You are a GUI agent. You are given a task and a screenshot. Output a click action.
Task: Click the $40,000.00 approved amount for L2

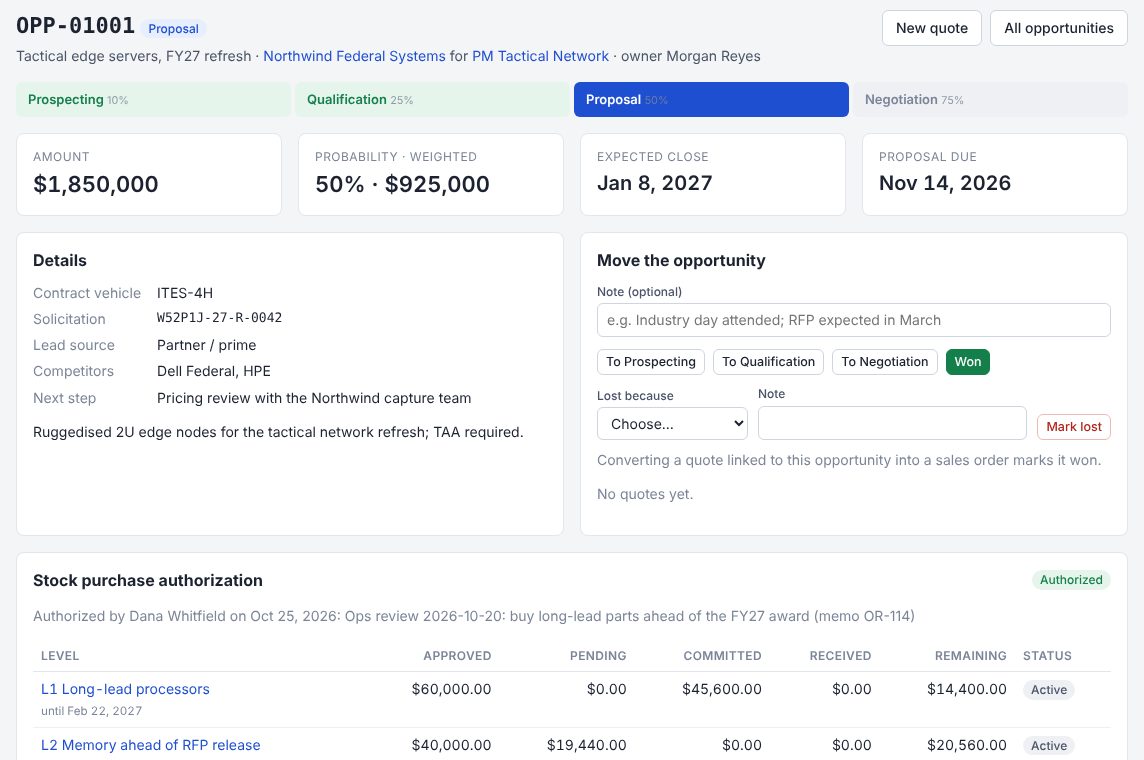tap(451, 745)
